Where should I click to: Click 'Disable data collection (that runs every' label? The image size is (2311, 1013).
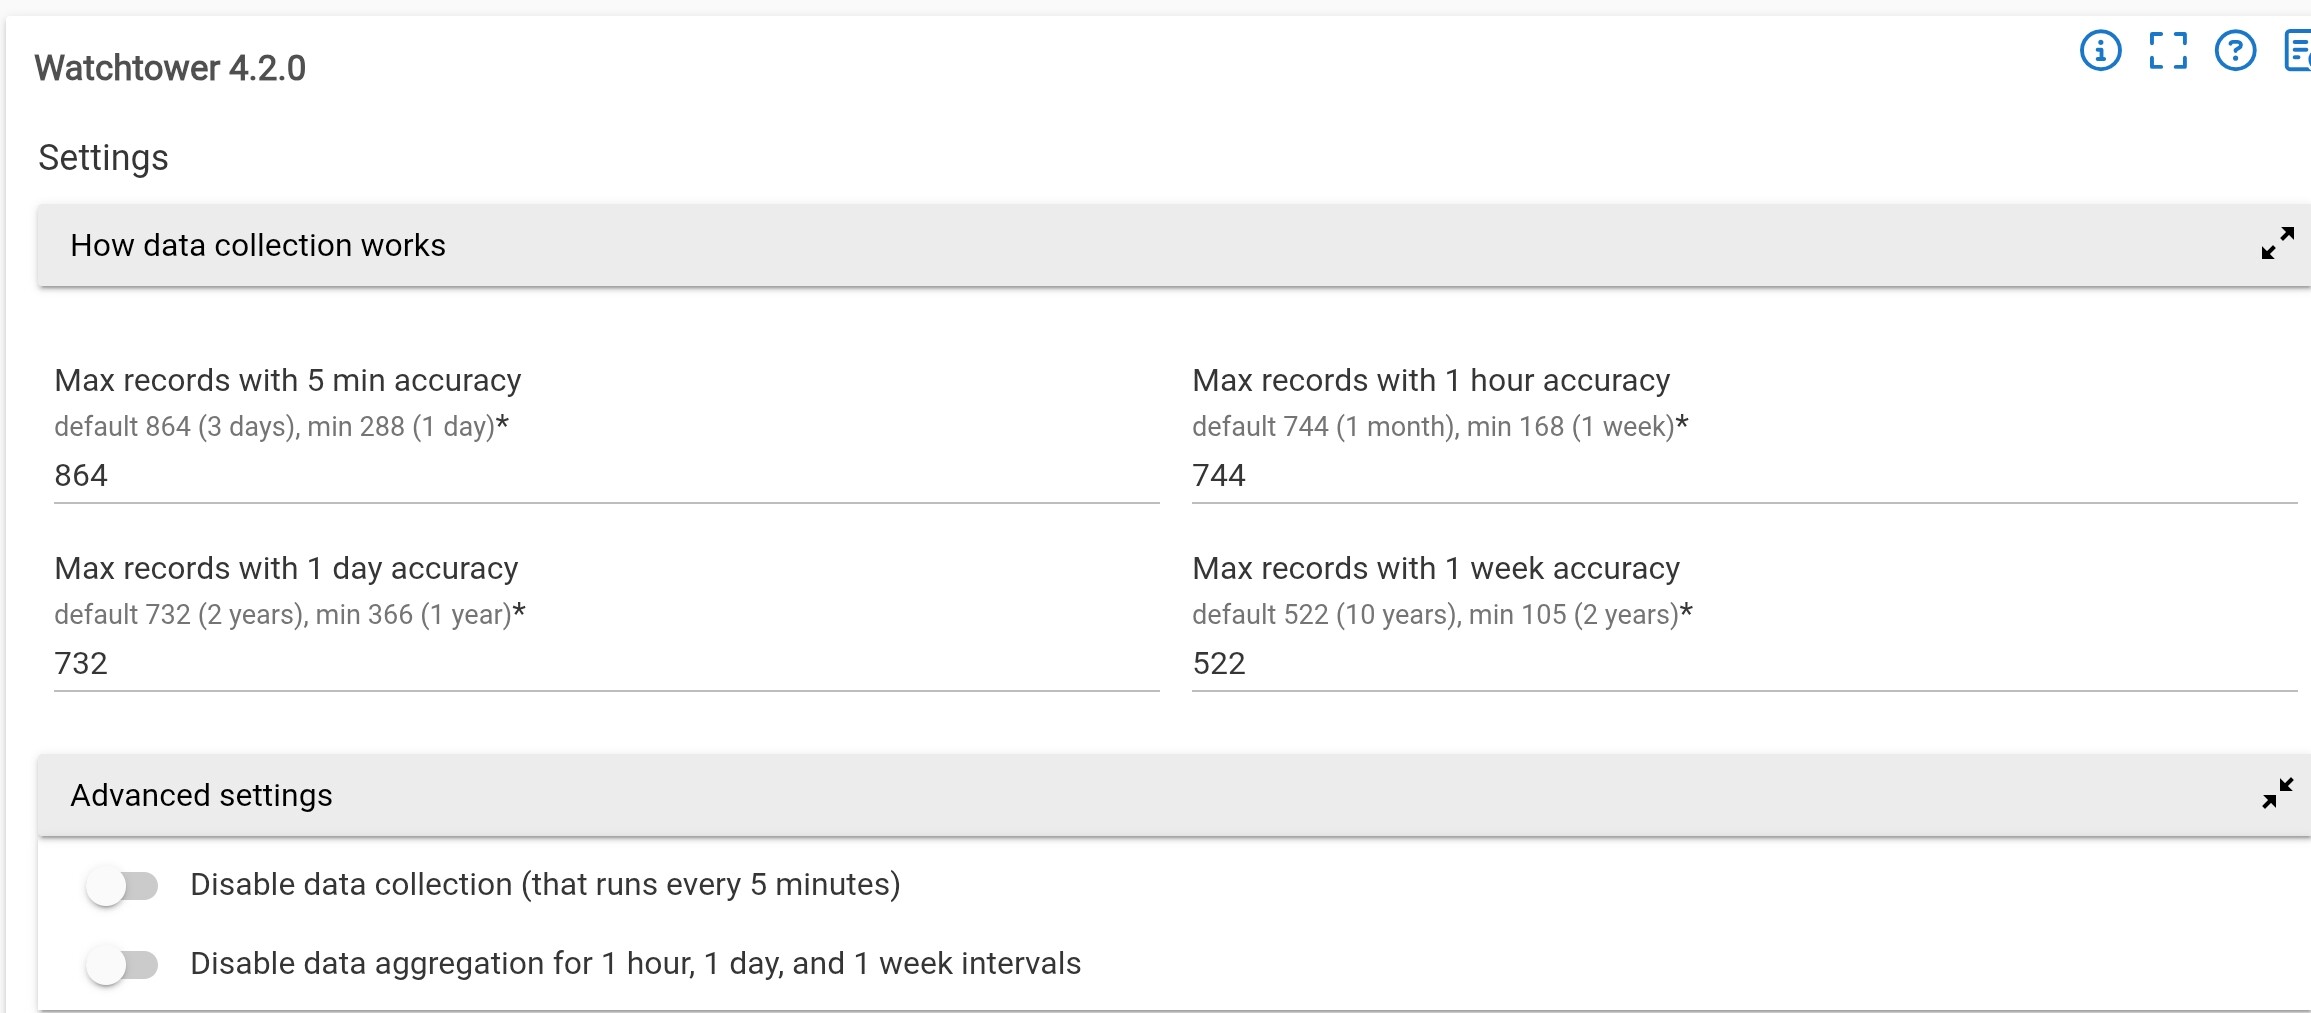click(545, 885)
